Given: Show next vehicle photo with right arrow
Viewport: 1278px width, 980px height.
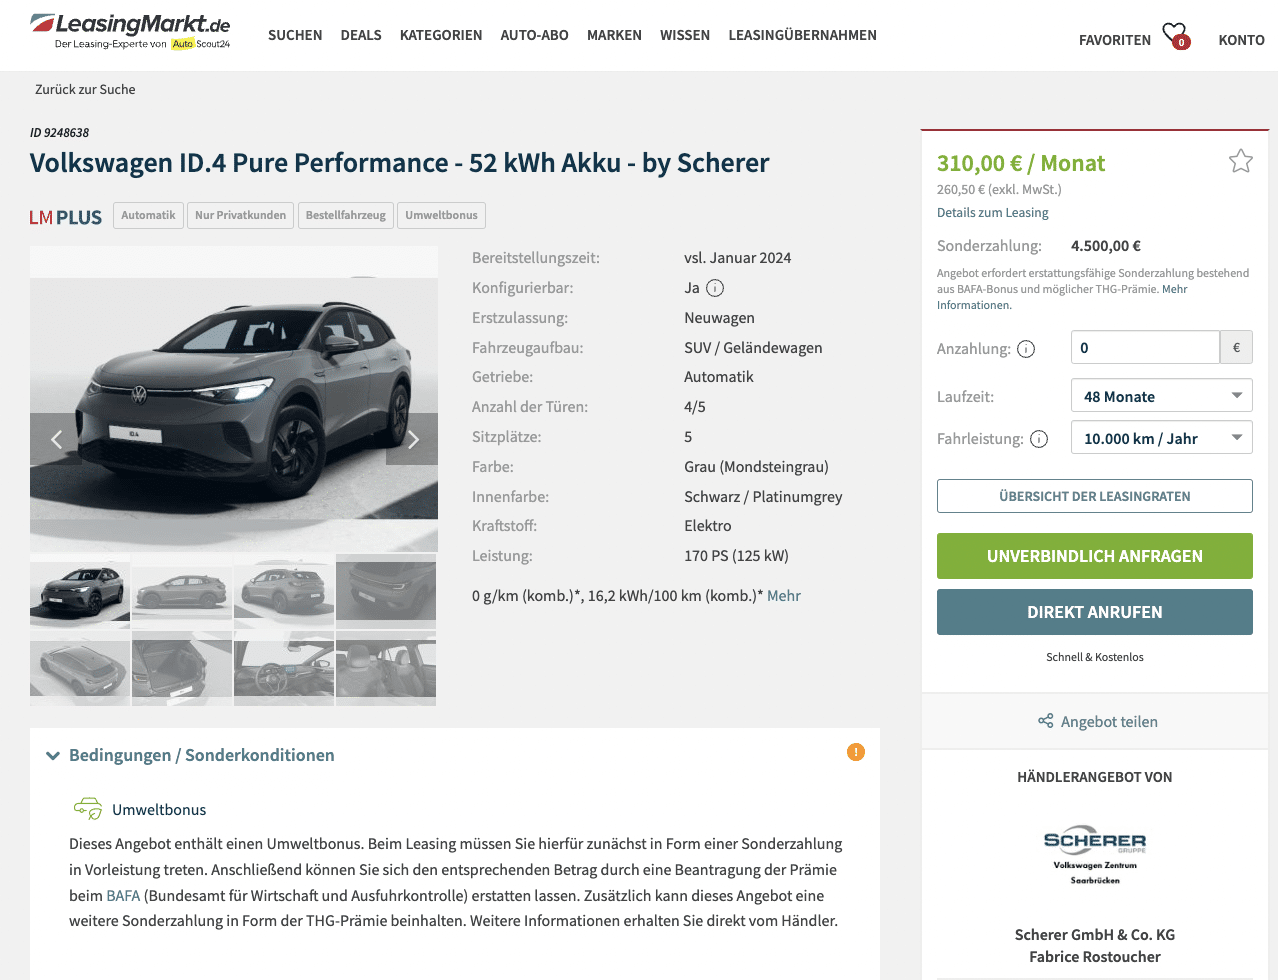Looking at the screenshot, I should tap(413, 439).
